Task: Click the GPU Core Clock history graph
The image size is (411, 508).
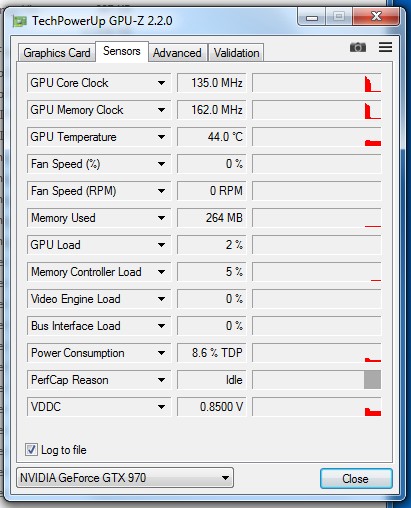Action: tap(316, 83)
